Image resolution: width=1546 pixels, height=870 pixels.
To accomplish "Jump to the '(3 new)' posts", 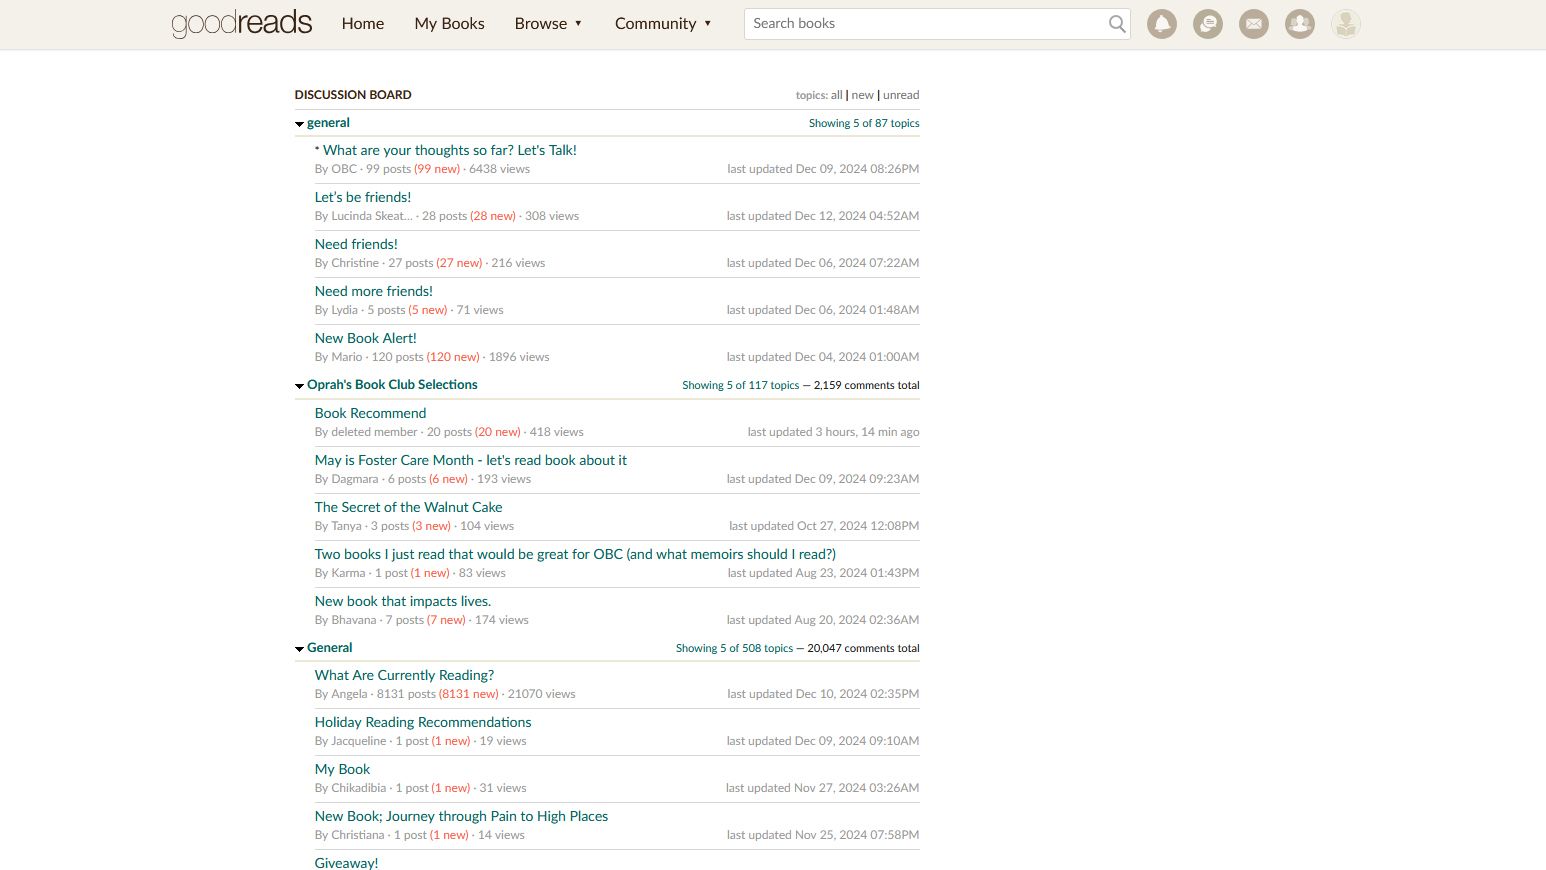I will 432,526.
